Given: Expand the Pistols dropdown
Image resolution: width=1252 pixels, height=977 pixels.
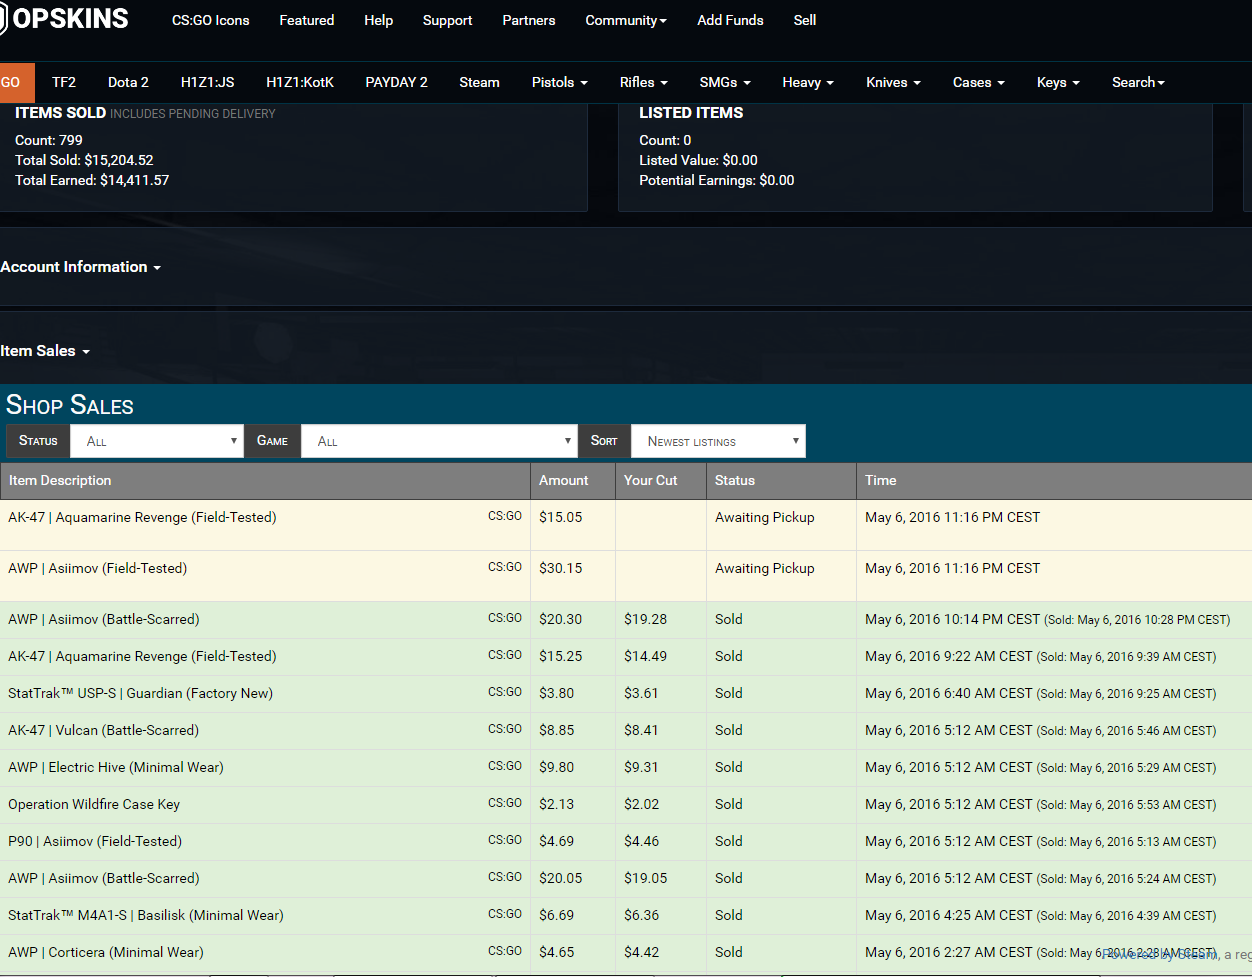Looking at the screenshot, I should tap(560, 82).
